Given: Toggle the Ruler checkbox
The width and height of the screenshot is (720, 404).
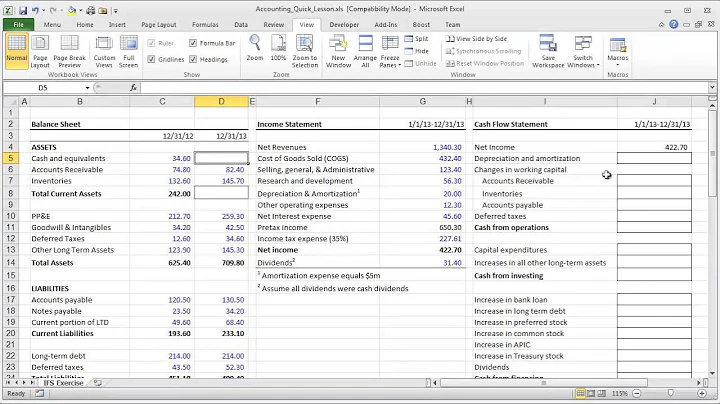Looking at the screenshot, I should coord(151,43).
